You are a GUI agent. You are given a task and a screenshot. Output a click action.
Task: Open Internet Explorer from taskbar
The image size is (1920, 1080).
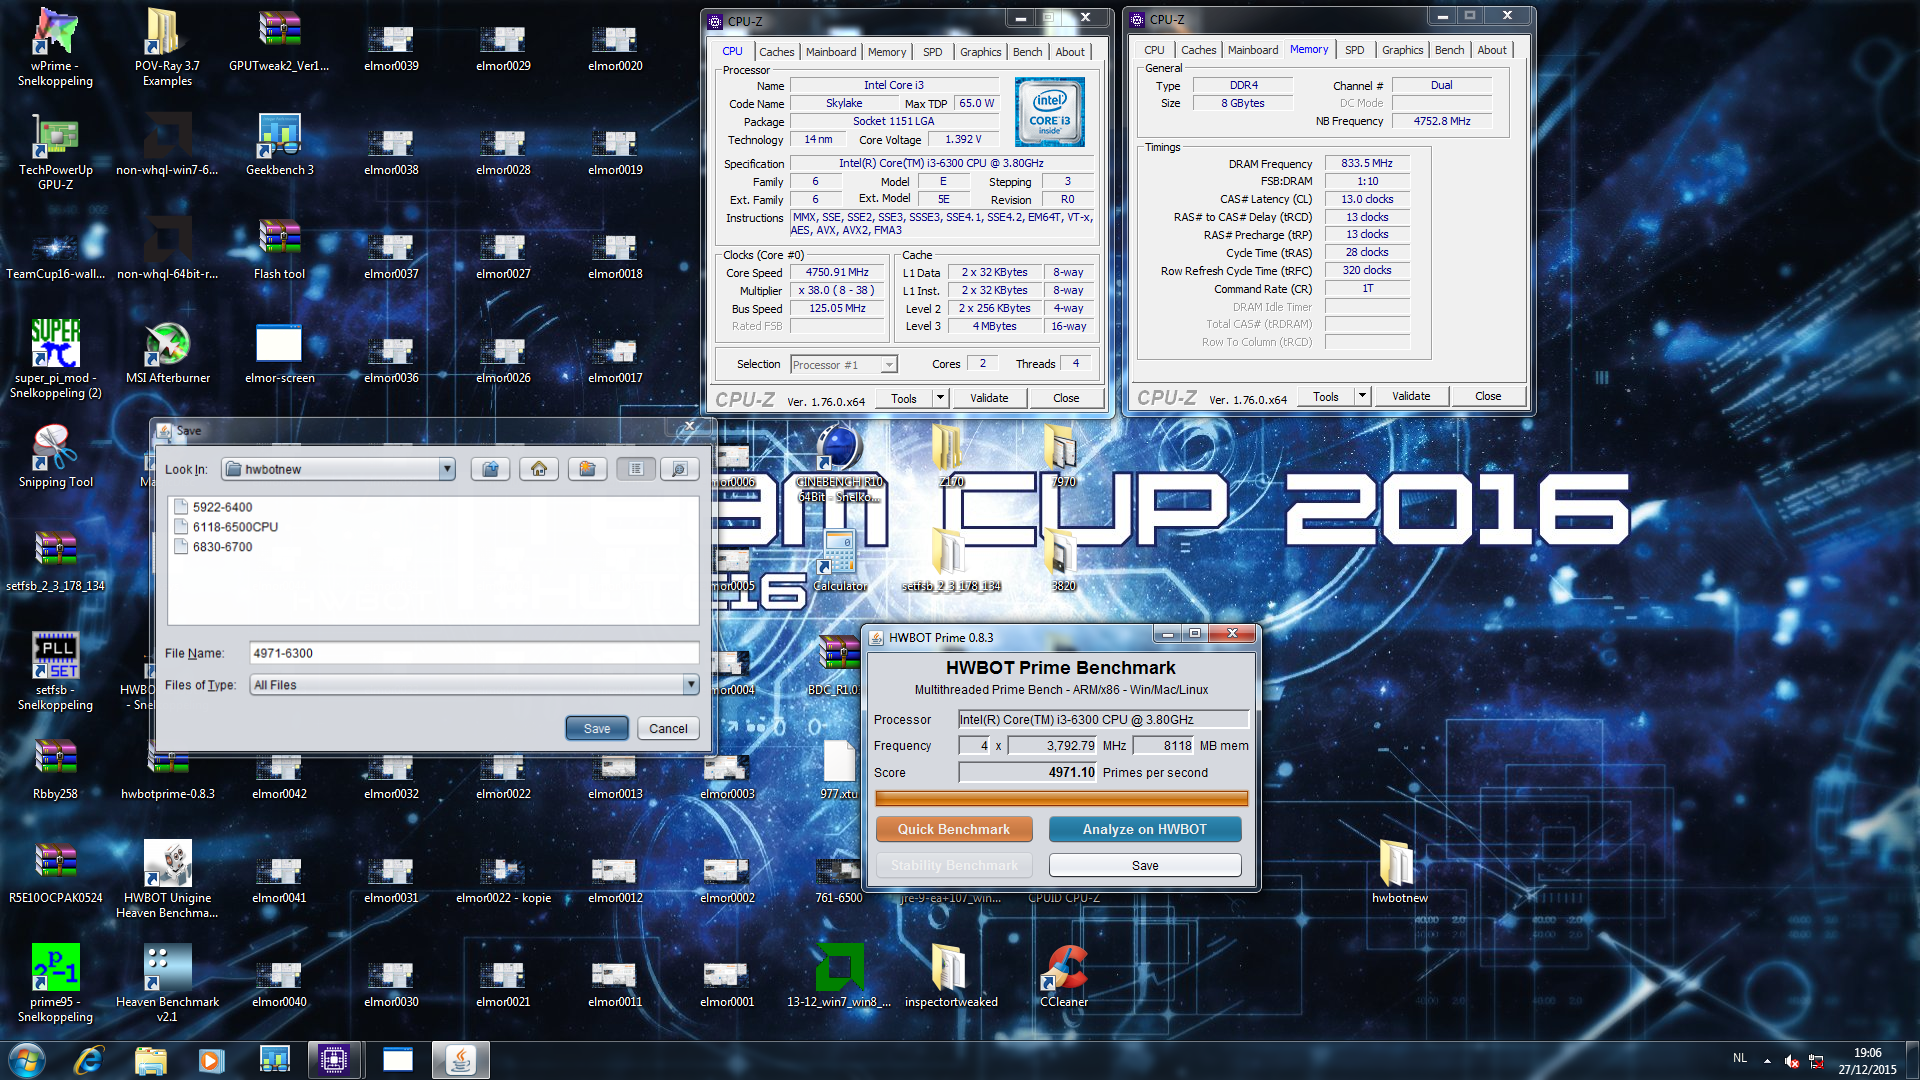pyautogui.click(x=89, y=1060)
